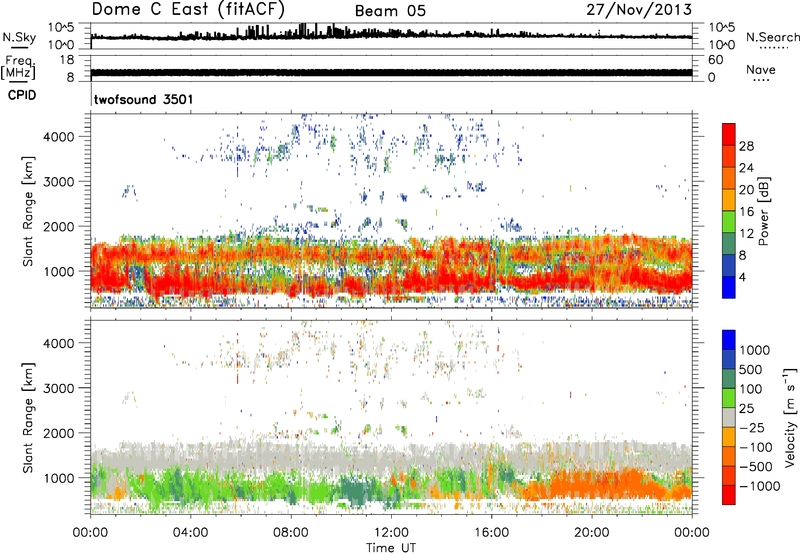Click the 'Velocity [m s-1]' colorbar label
800x554 pixels.
(790, 417)
